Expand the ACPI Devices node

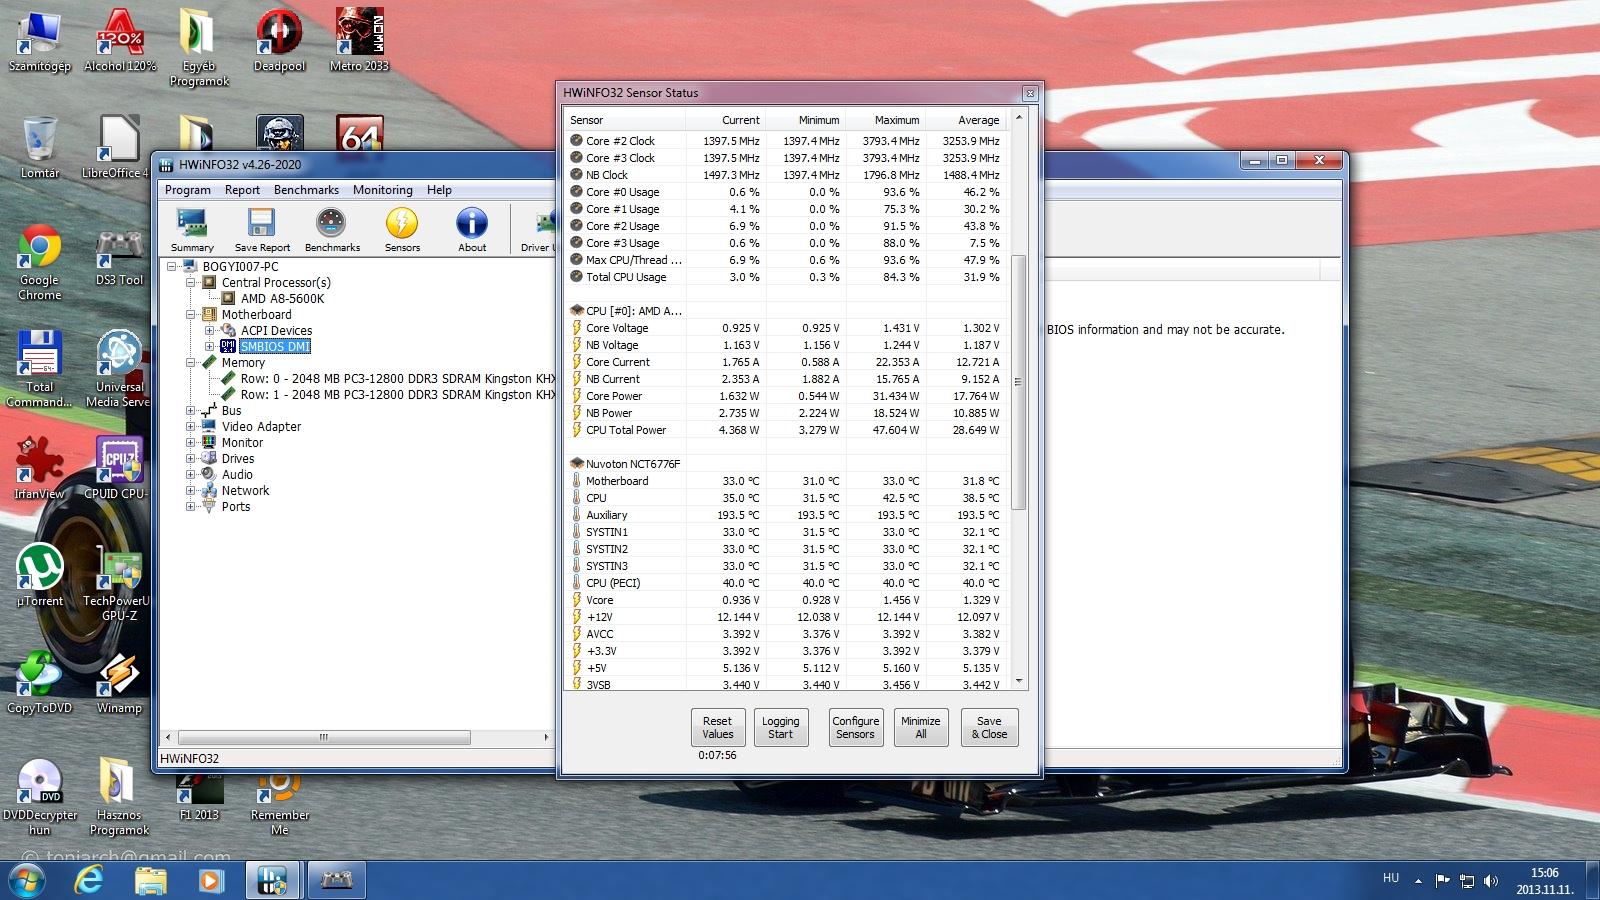tap(209, 331)
